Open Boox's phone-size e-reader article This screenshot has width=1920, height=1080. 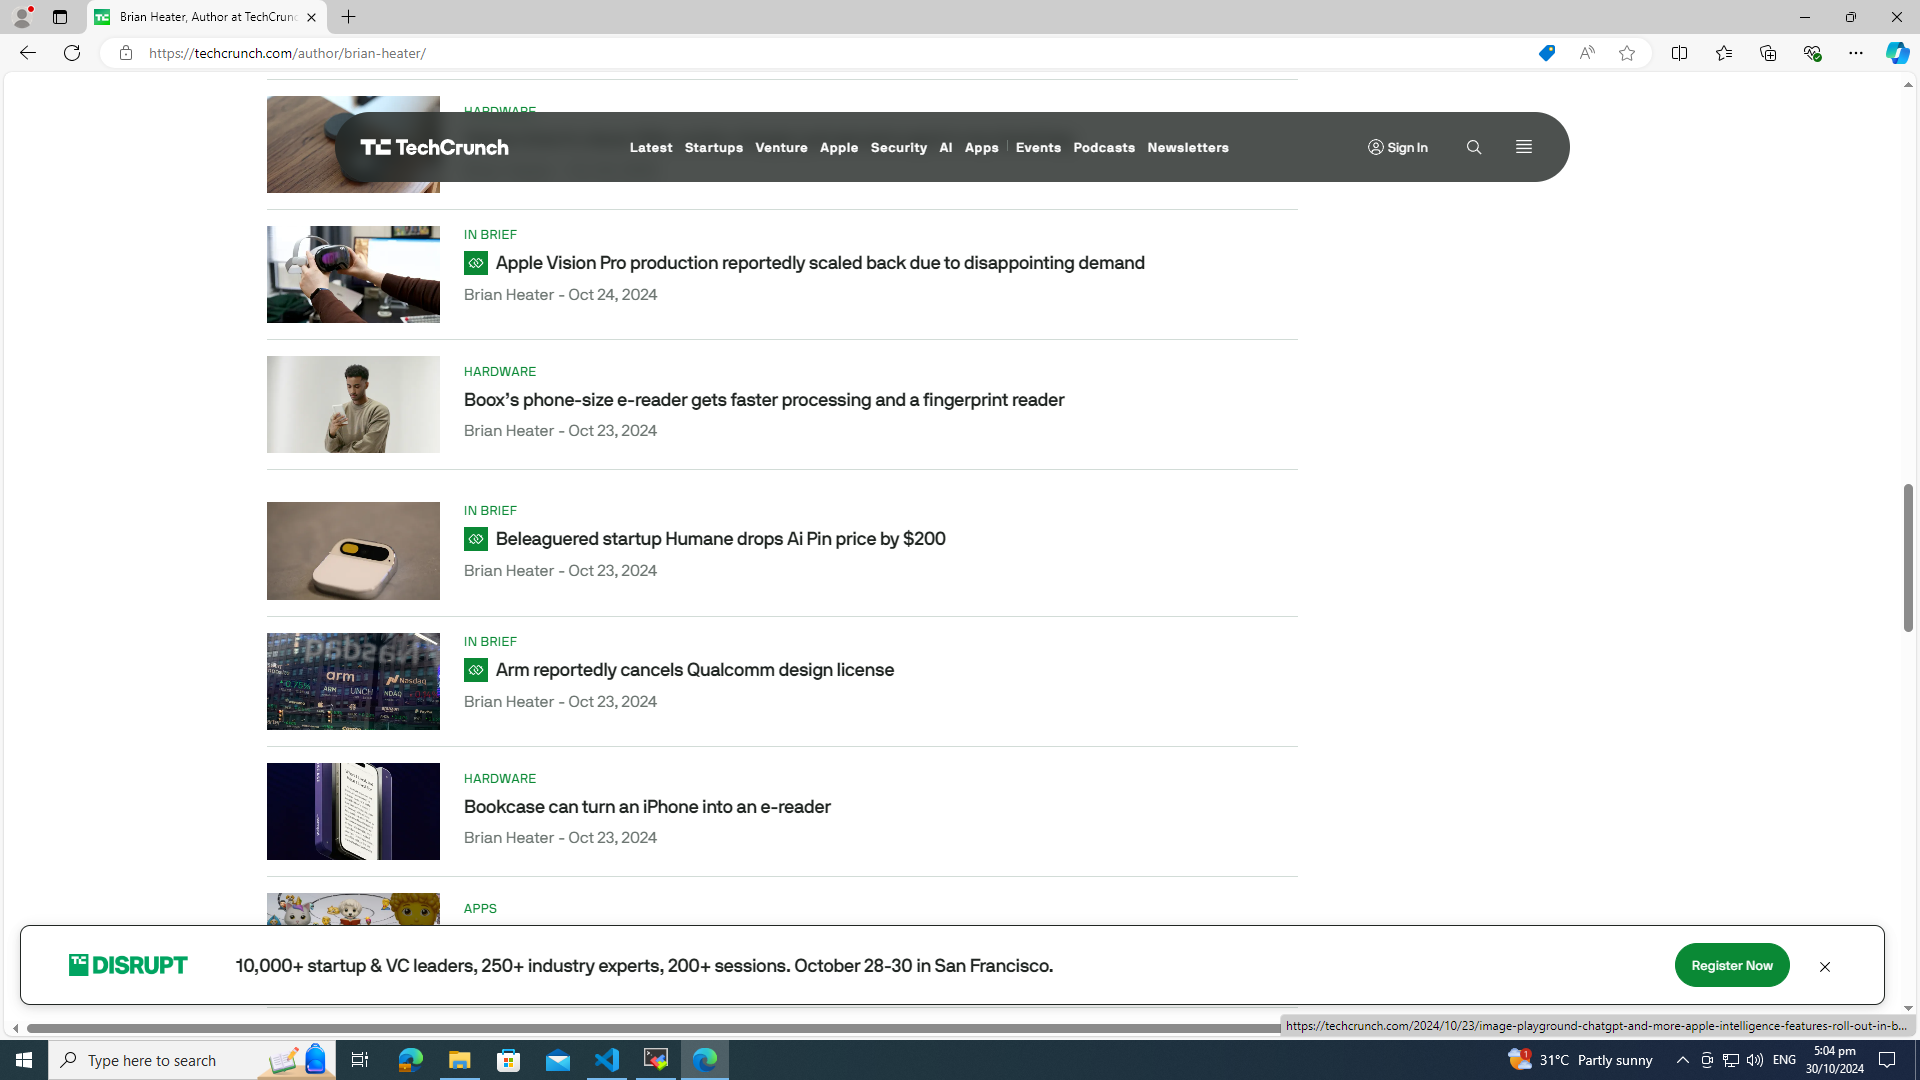coord(764,400)
